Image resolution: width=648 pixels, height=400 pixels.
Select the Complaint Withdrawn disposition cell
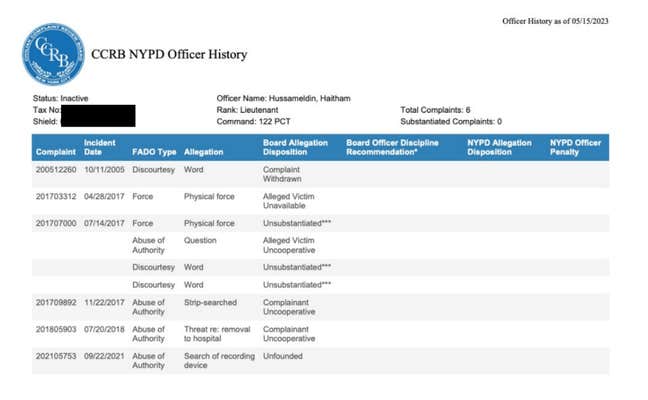pos(285,174)
